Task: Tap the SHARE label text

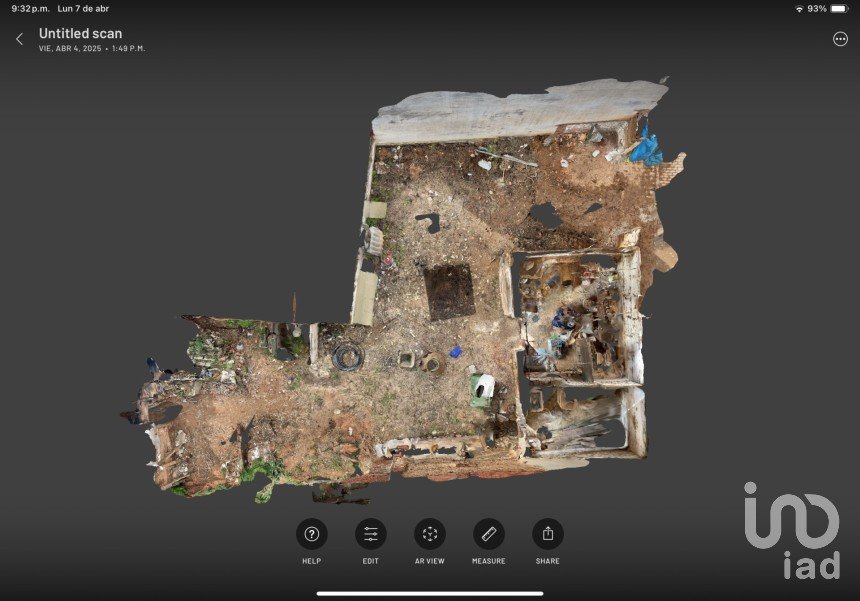Action: click(548, 561)
